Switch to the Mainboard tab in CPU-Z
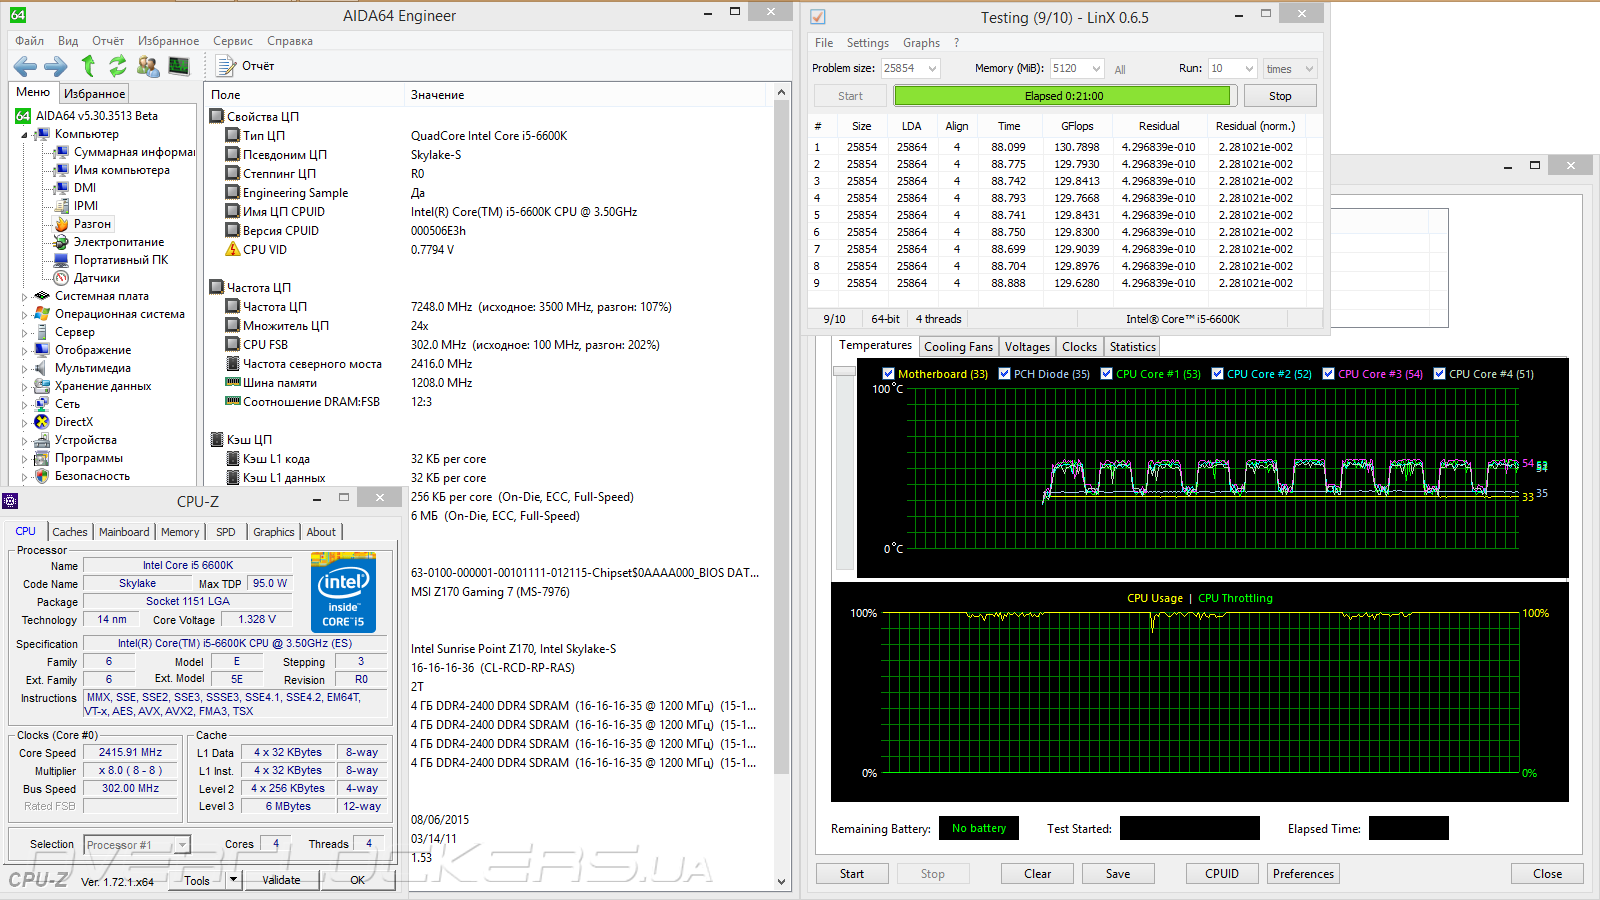The image size is (1600, 900). click(124, 532)
